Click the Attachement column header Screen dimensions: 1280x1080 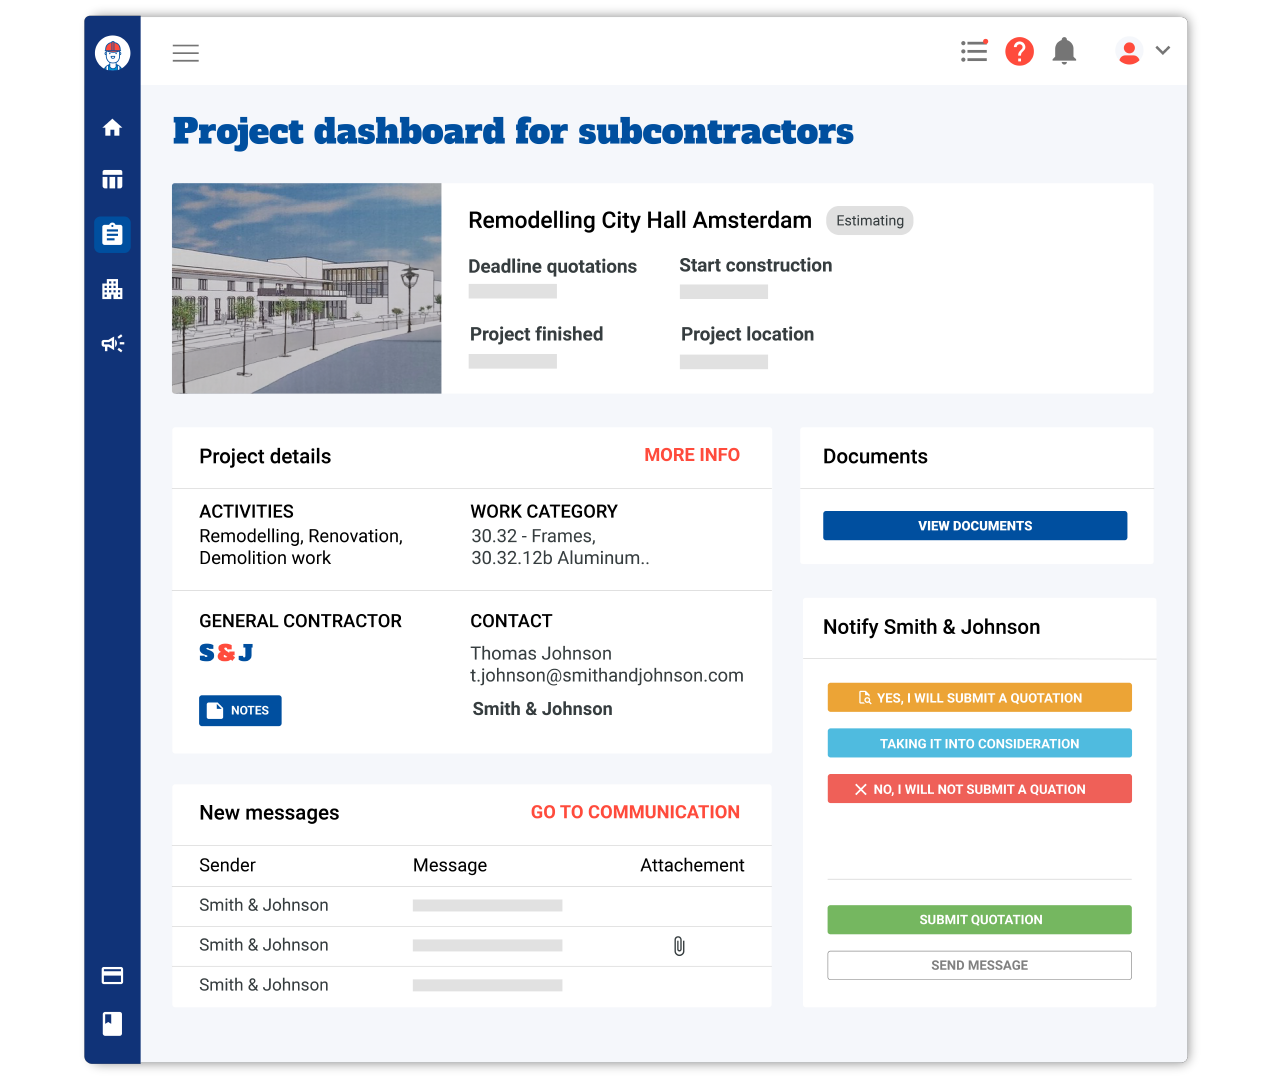692,866
